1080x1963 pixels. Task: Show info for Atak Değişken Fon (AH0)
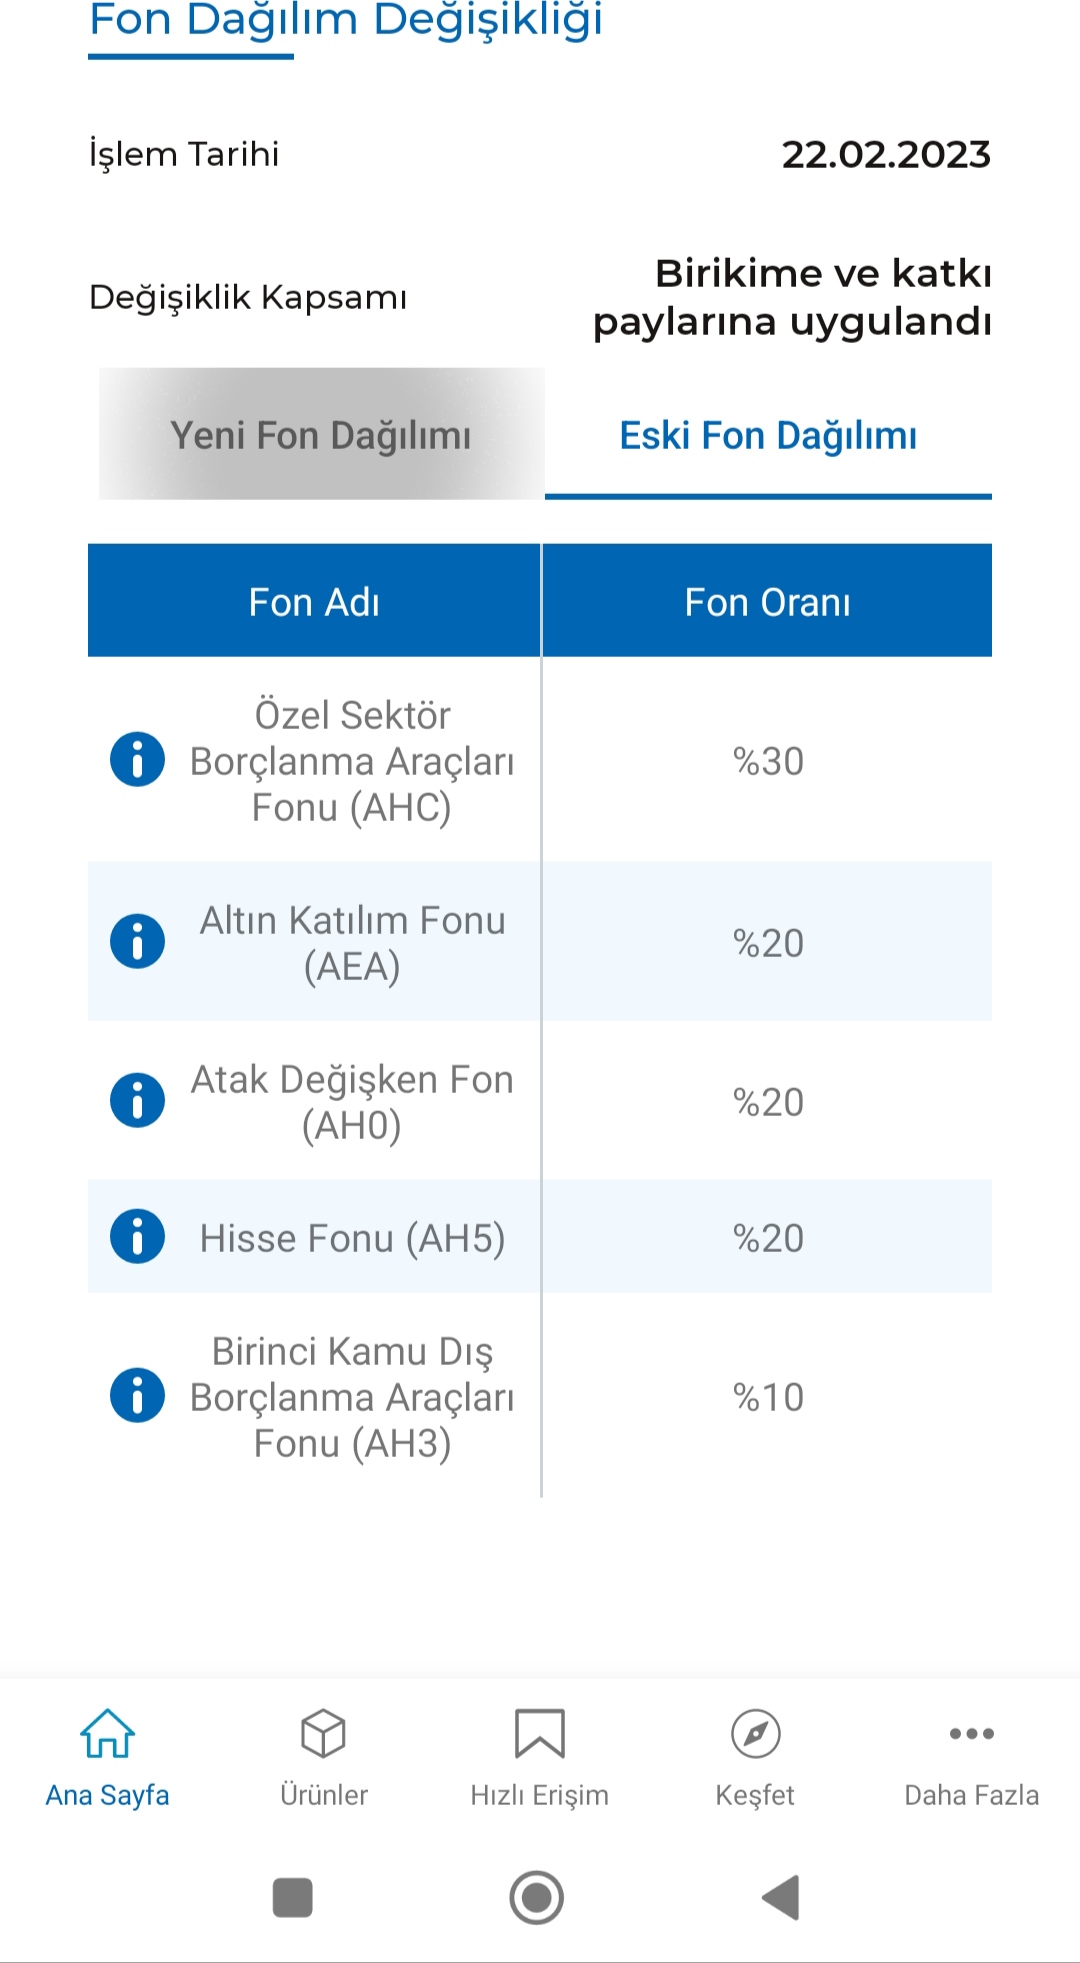[137, 1101]
